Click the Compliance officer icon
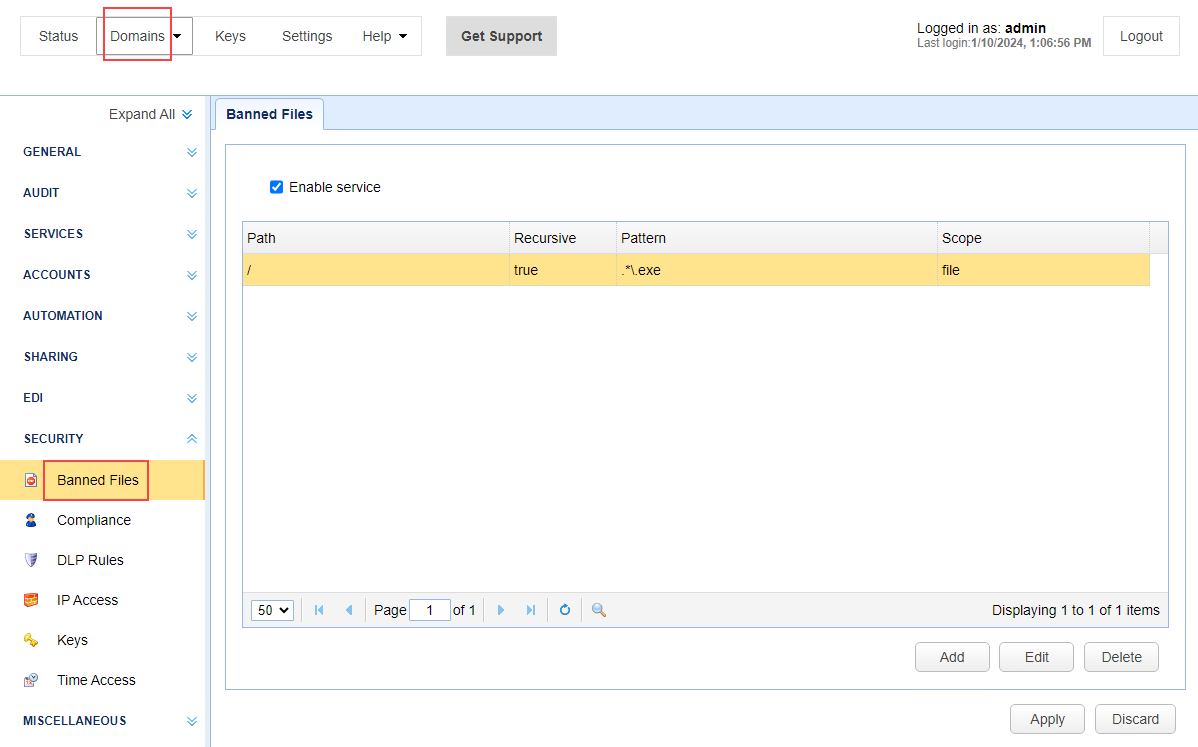Screen dimensions: 1198x747 click(31, 520)
